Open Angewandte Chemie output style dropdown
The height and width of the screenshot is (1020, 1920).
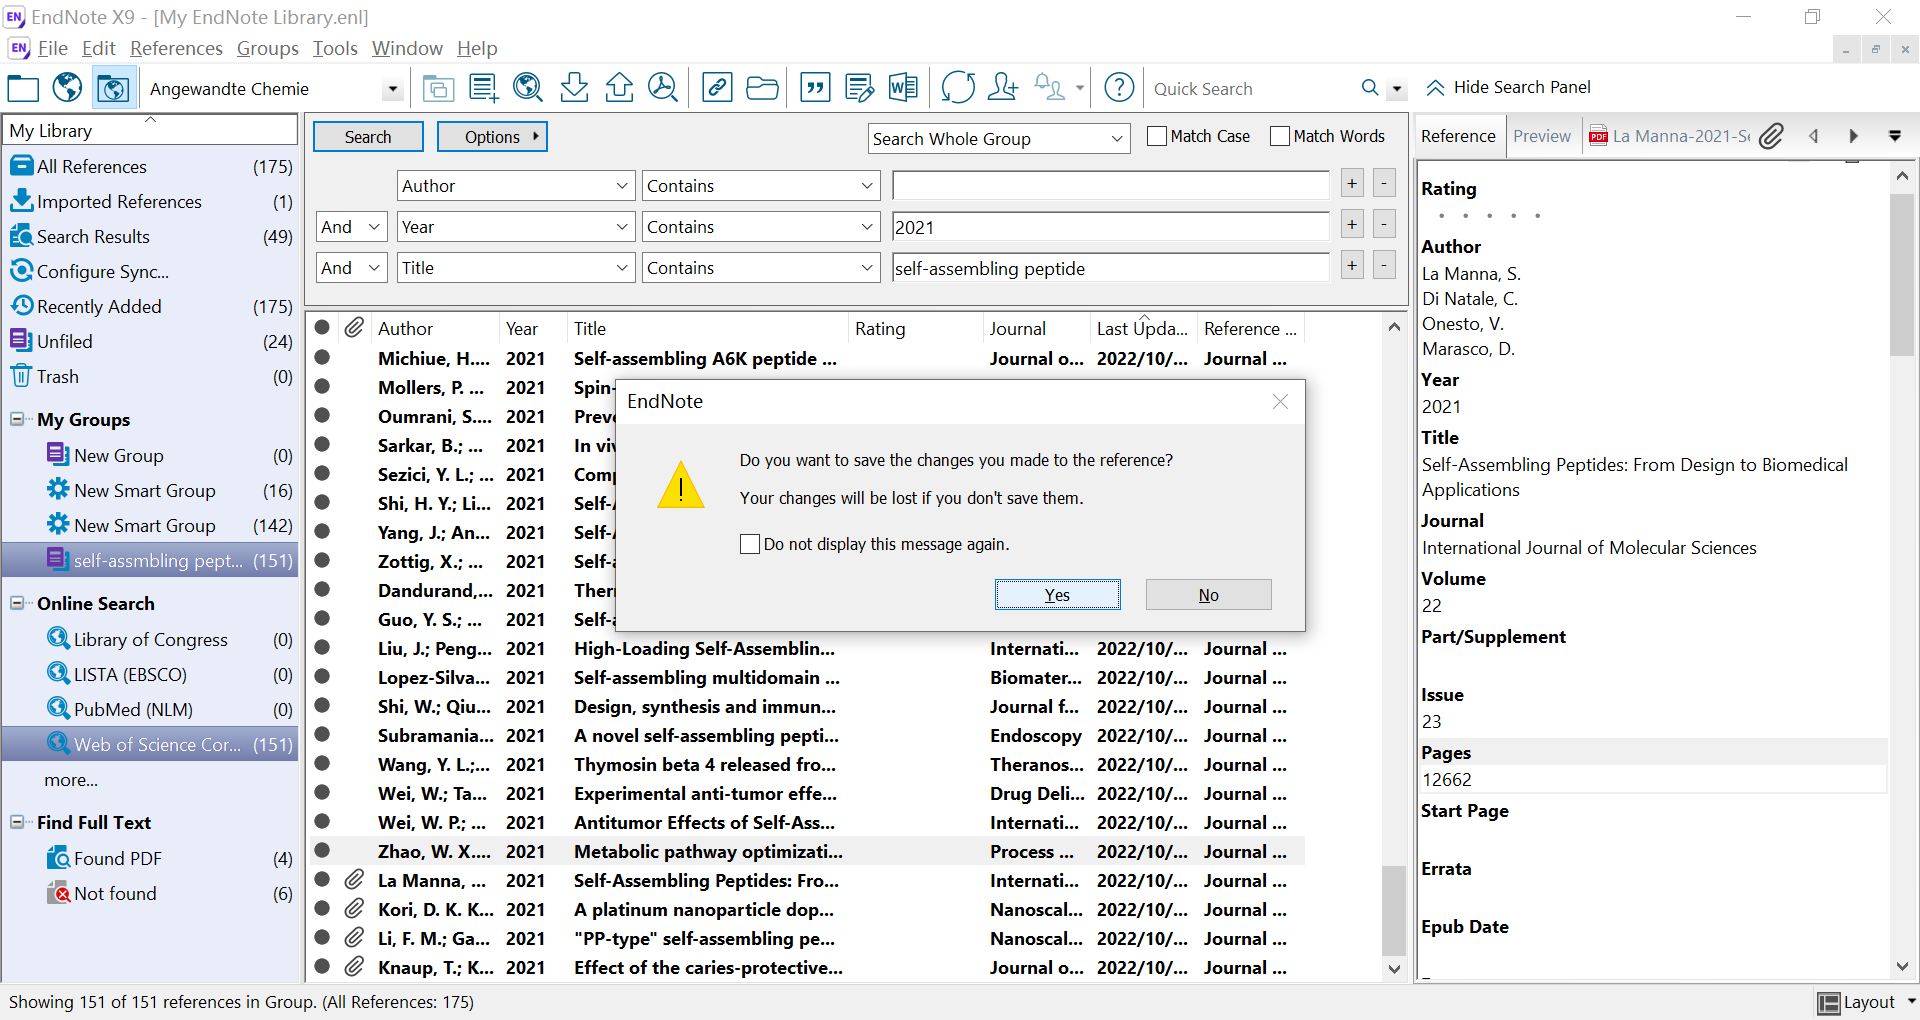(x=392, y=89)
